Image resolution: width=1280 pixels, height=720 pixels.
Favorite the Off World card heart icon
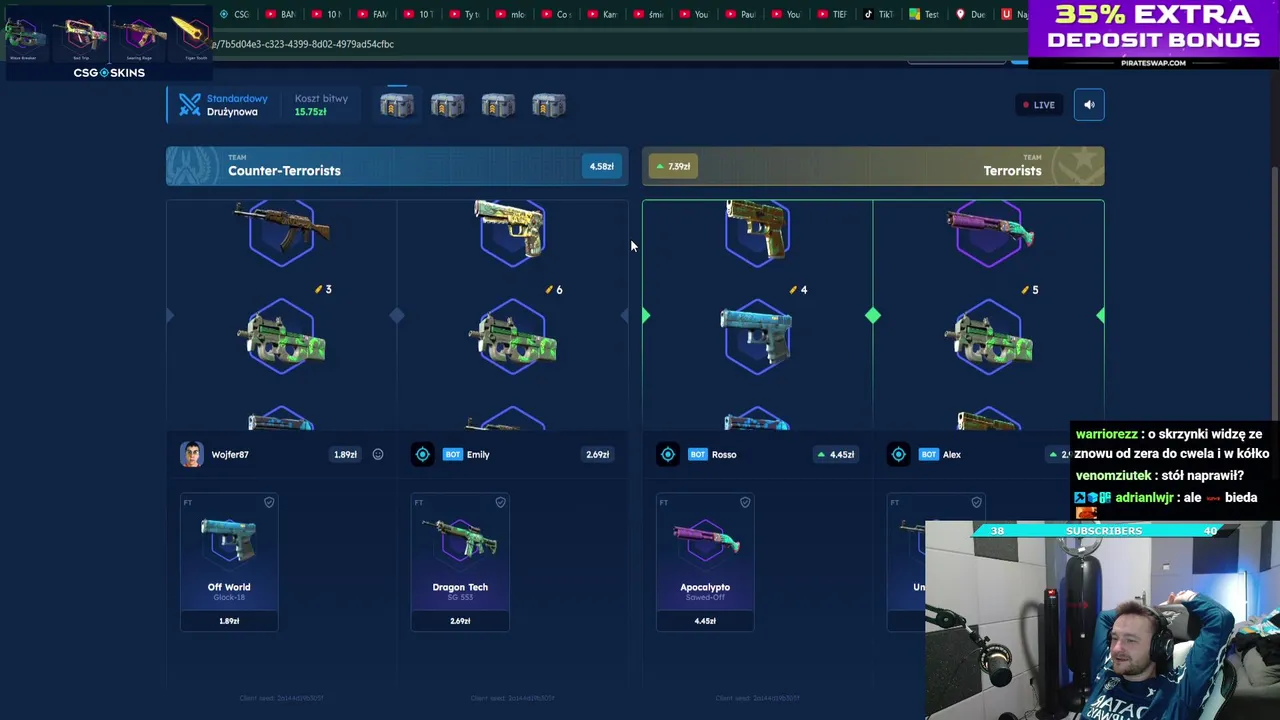(x=269, y=502)
